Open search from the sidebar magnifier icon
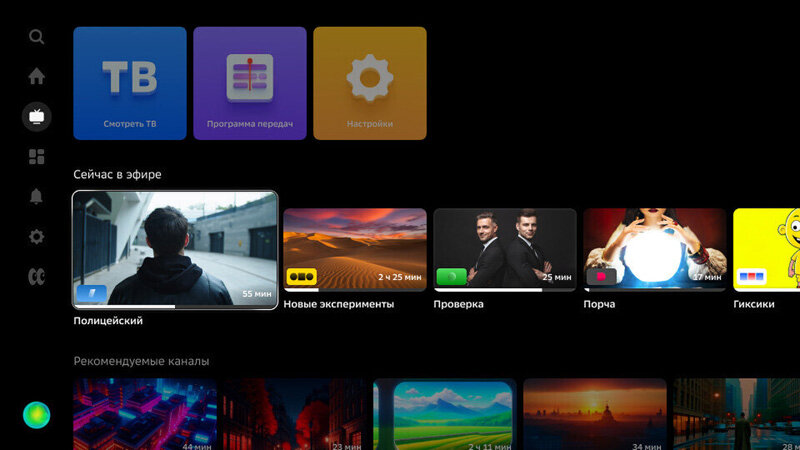Viewport: 800px width, 450px height. pos(36,37)
